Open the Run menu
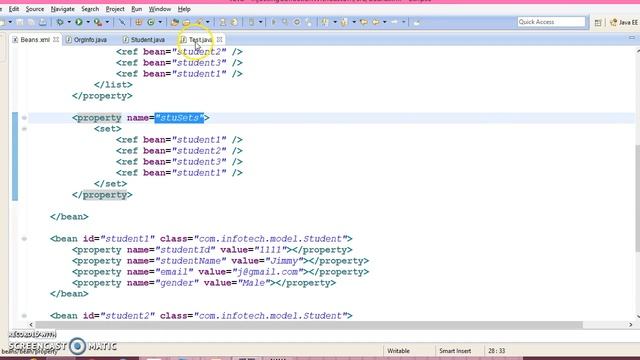Image resolution: width=640 pixels, height=360 pixels. [x=136, y=9]
